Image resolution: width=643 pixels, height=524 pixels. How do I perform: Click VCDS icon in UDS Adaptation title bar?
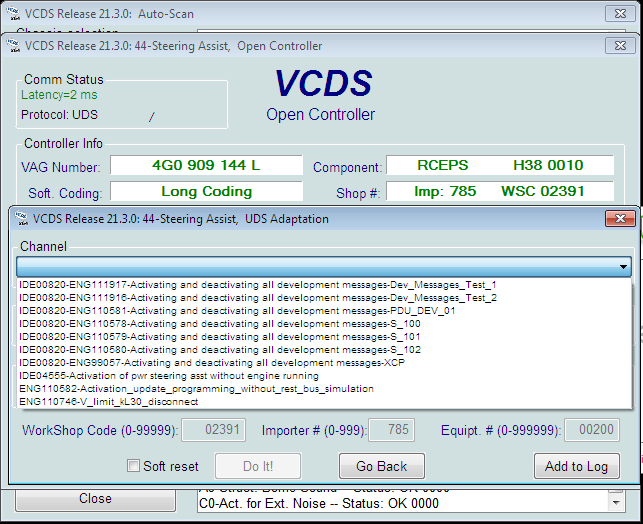(21, 219)
